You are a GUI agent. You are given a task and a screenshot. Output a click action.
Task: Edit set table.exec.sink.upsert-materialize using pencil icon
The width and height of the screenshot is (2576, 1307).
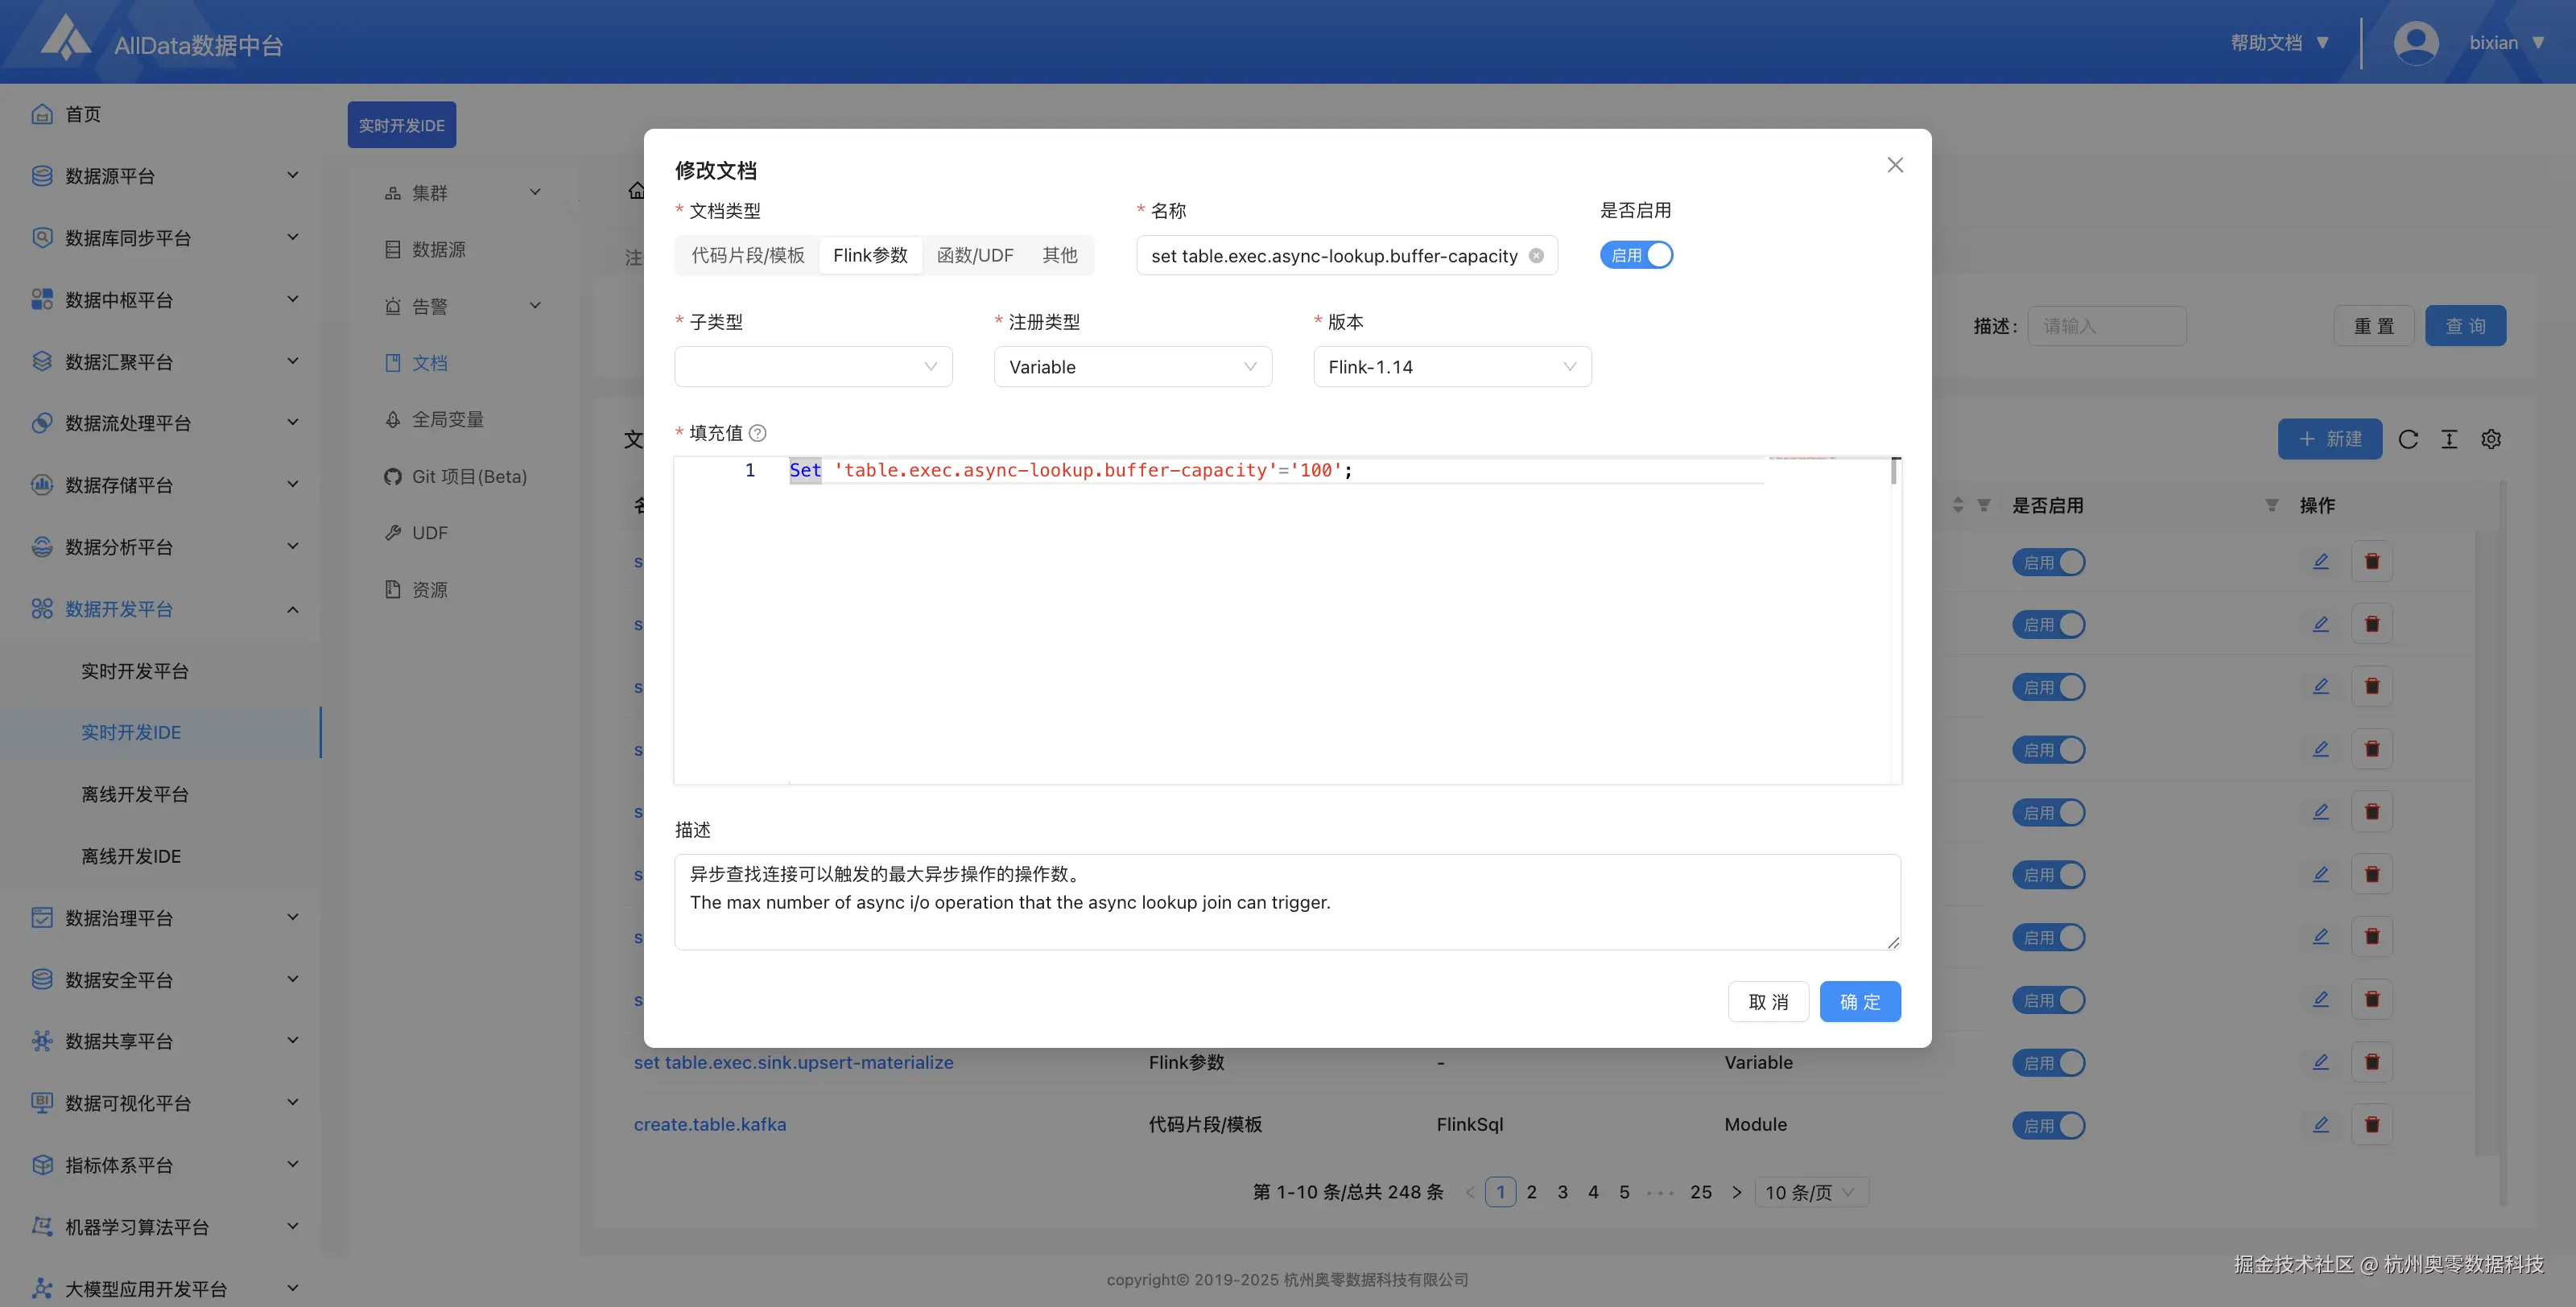(x=2321, y=1062)
